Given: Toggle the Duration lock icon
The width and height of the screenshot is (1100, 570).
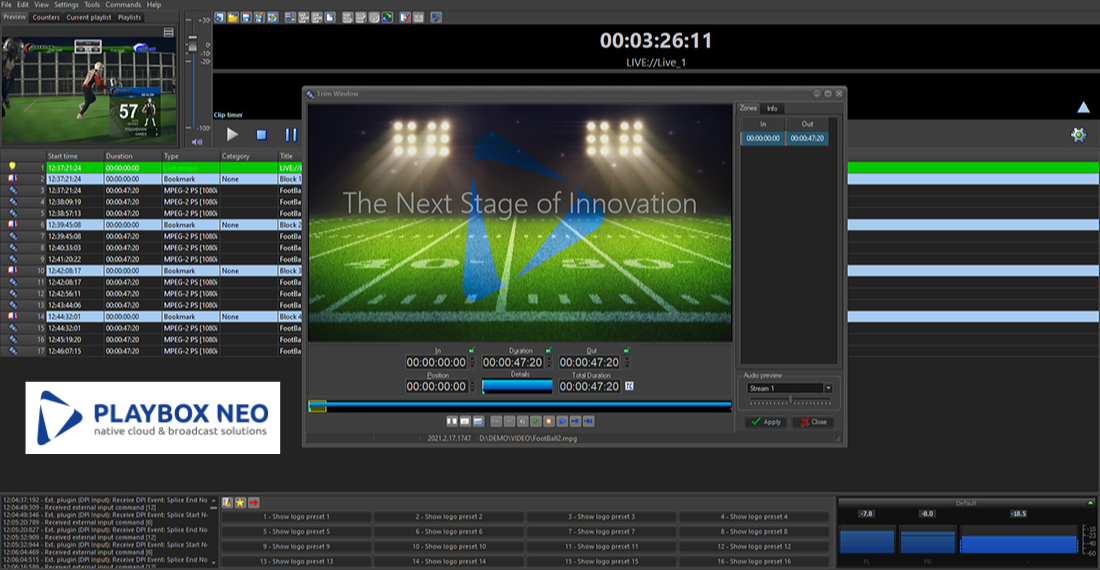Looking at the screenshot, I should [x=549, y=350].
